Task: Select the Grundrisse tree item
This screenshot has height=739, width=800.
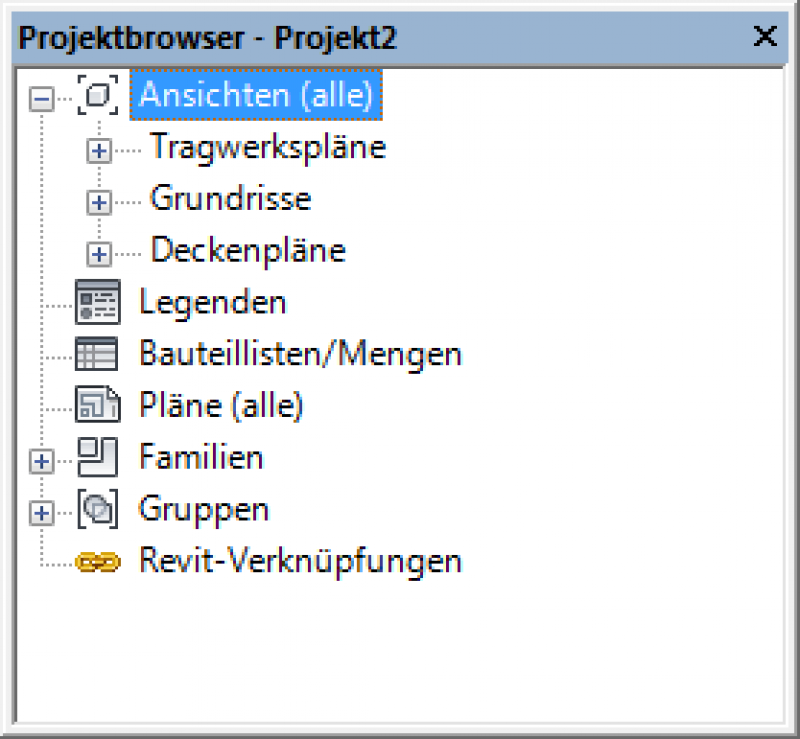Action: 231,198
